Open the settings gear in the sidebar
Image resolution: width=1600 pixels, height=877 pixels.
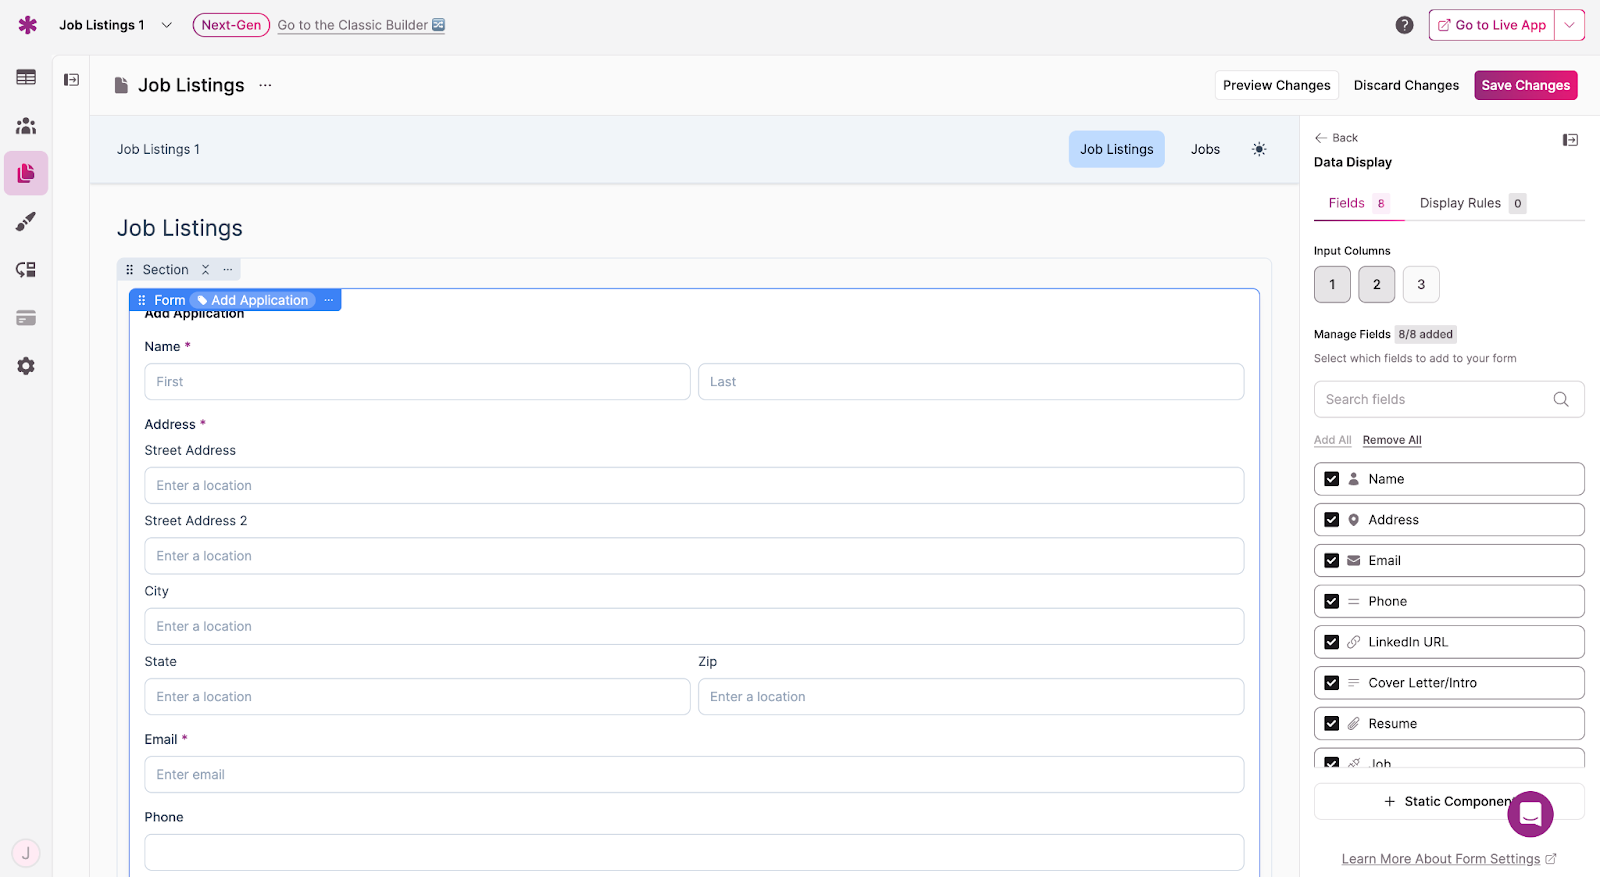pos(26,366)
